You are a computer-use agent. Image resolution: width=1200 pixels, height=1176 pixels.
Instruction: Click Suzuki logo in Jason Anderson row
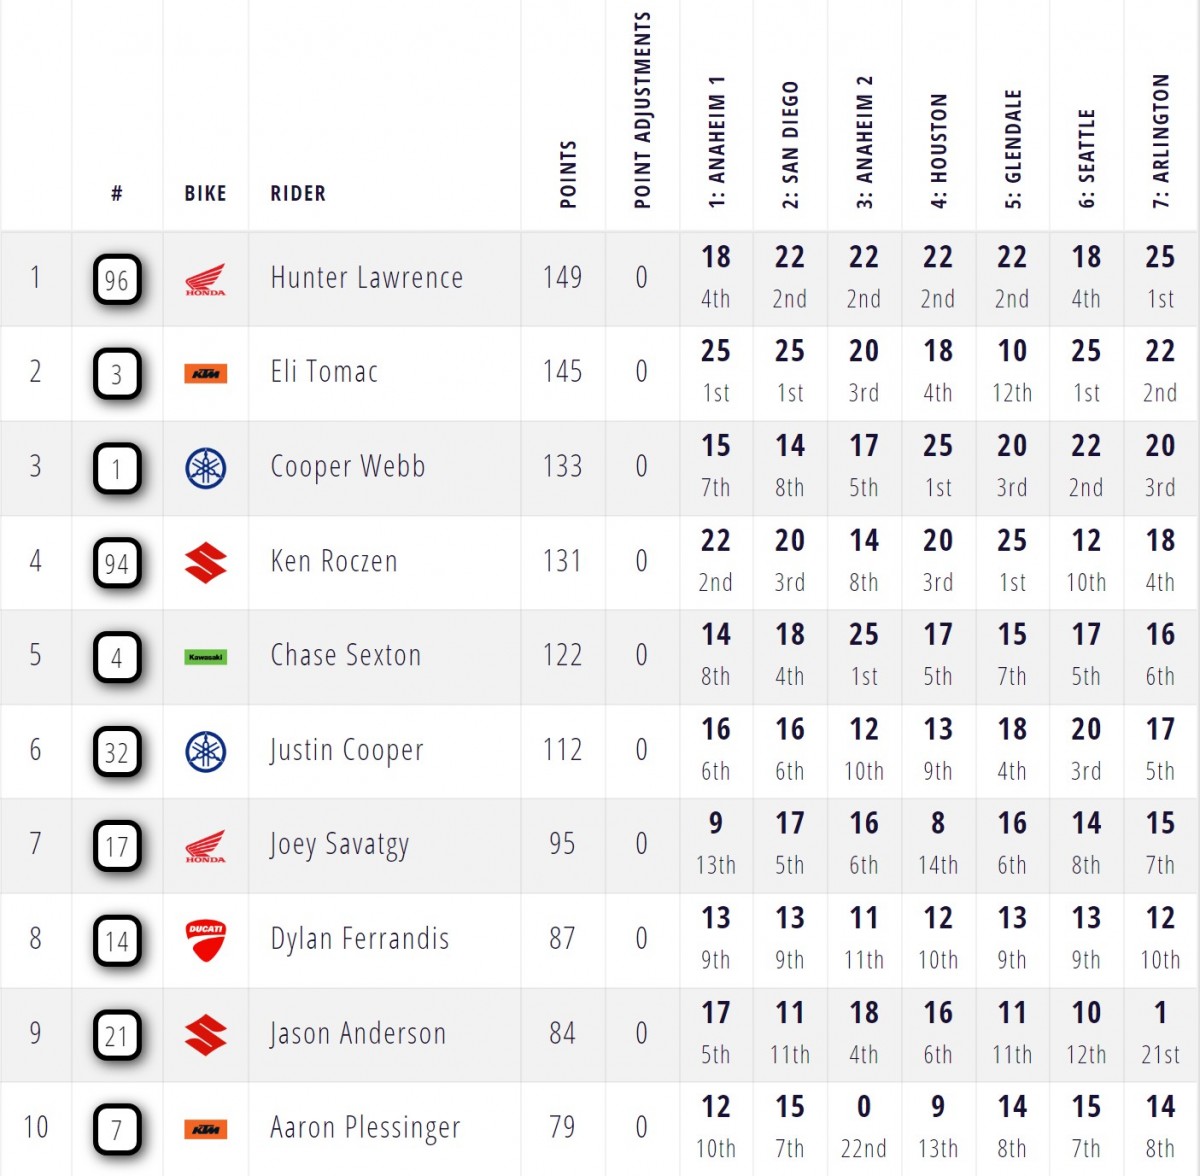click(x=205, y=1035)
